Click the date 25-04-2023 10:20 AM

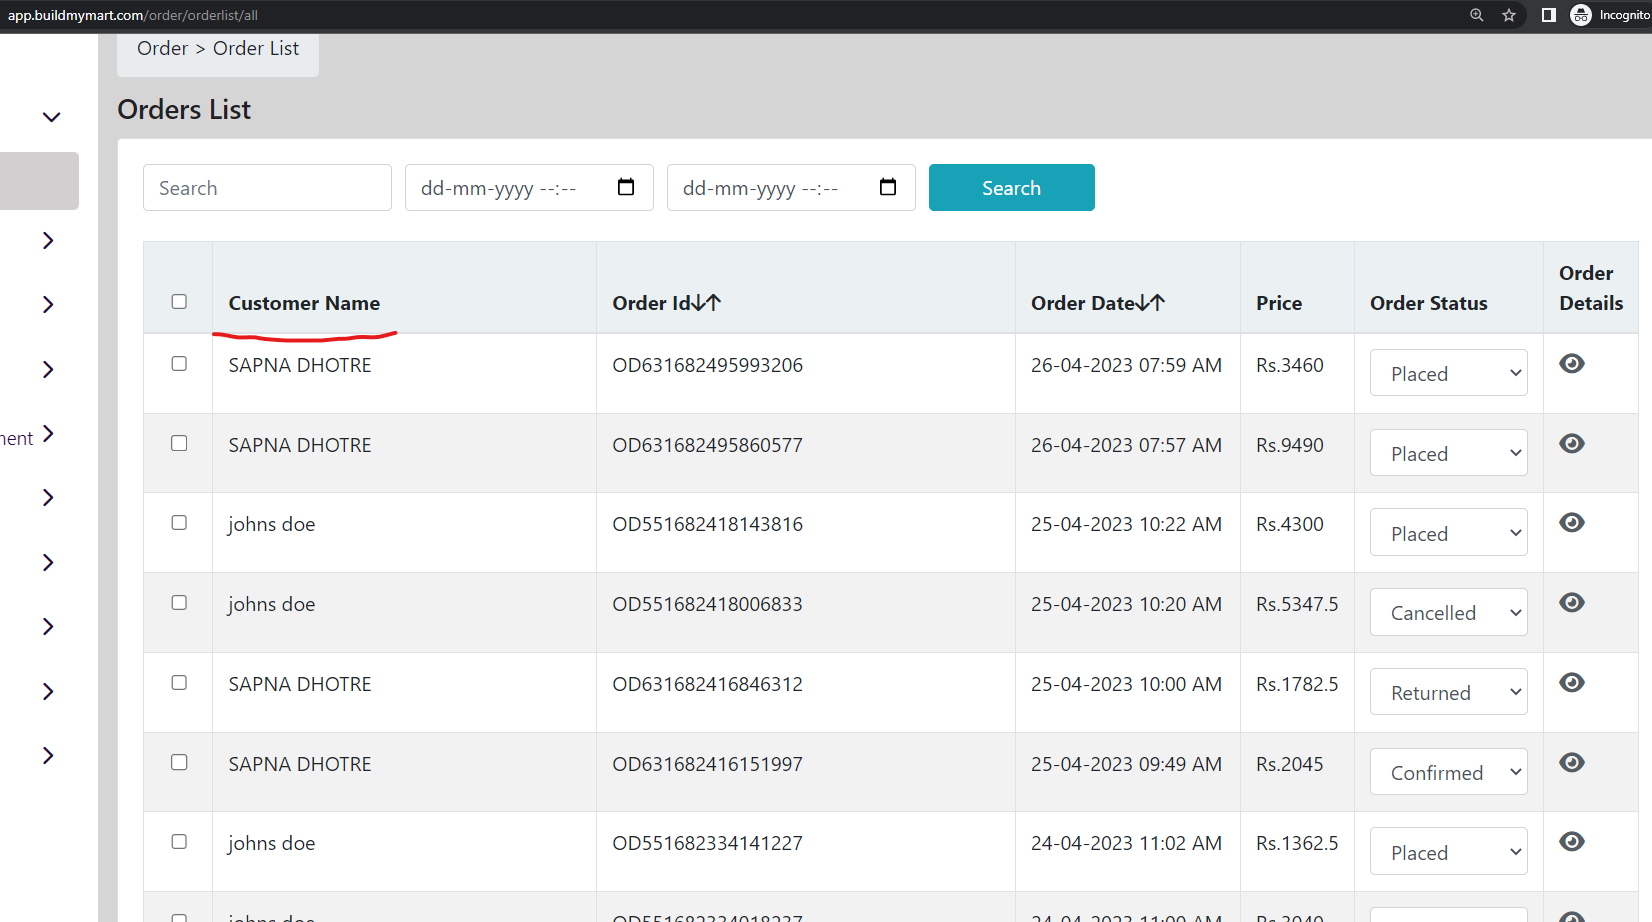tap(1126, 604)
